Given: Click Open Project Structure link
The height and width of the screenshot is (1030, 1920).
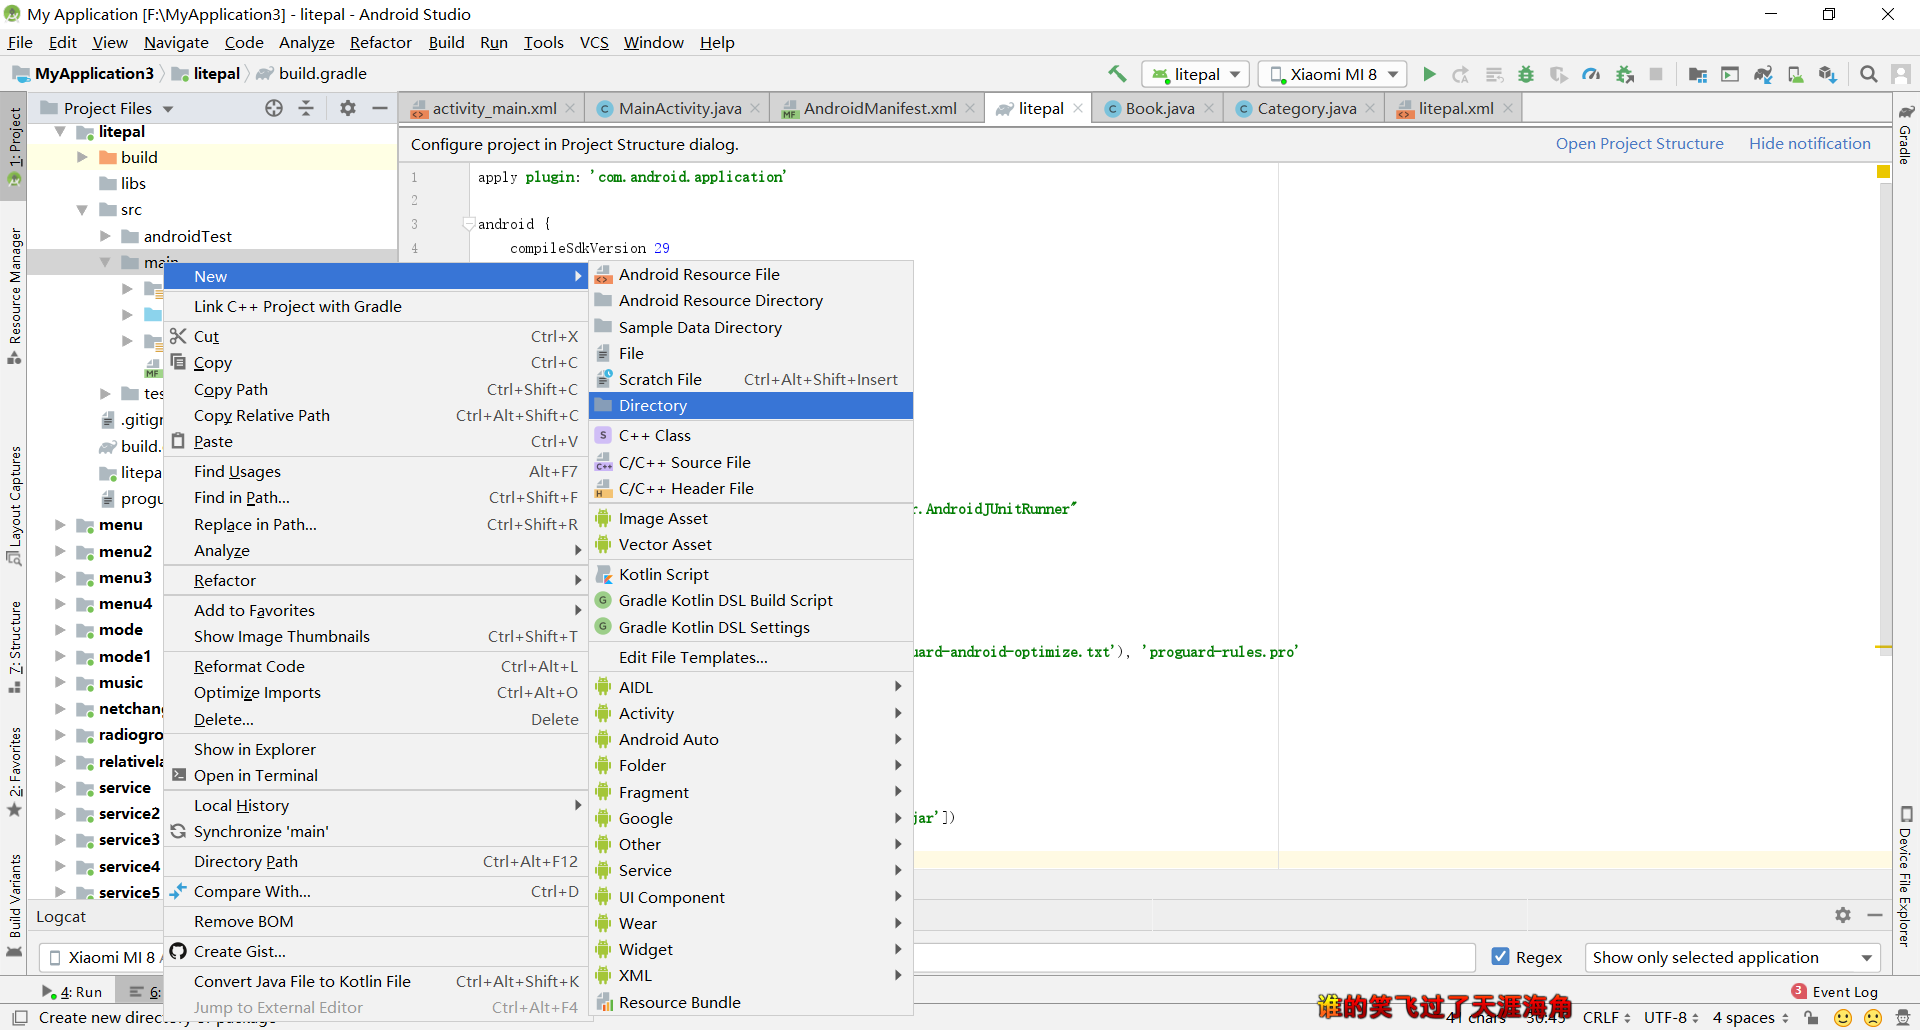Looking at the screenshot, I should [x=1639, y=144].
